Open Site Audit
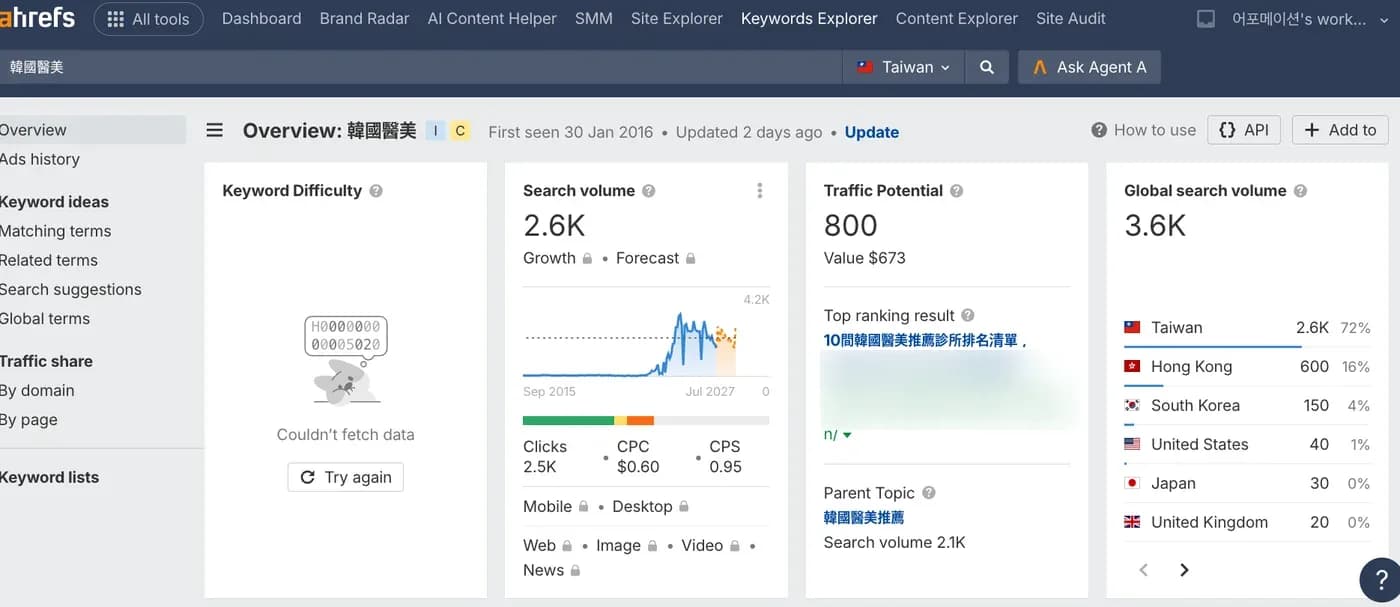Image resolution: width=1400 pixels, height=607 pixels. tap(1071, 18)
